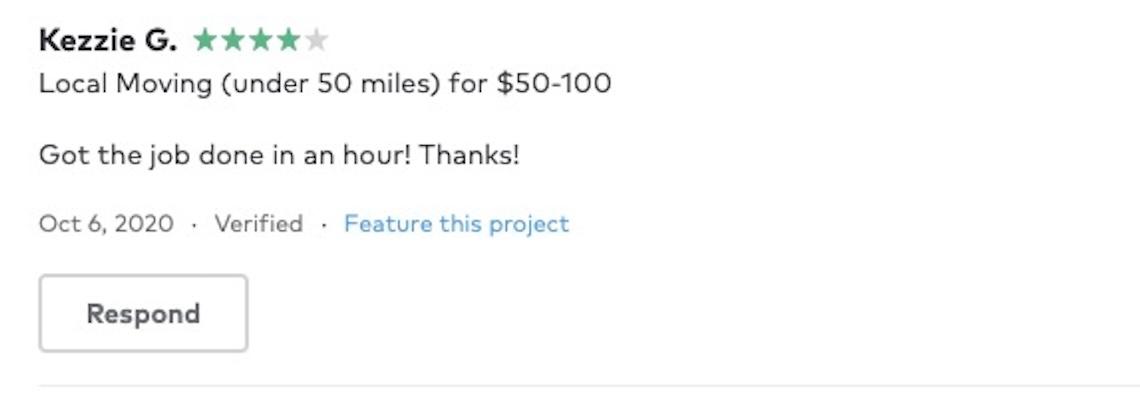1140x408 pixels.
Task: Click the dot separator after Verified
Action: pos(323,224)
